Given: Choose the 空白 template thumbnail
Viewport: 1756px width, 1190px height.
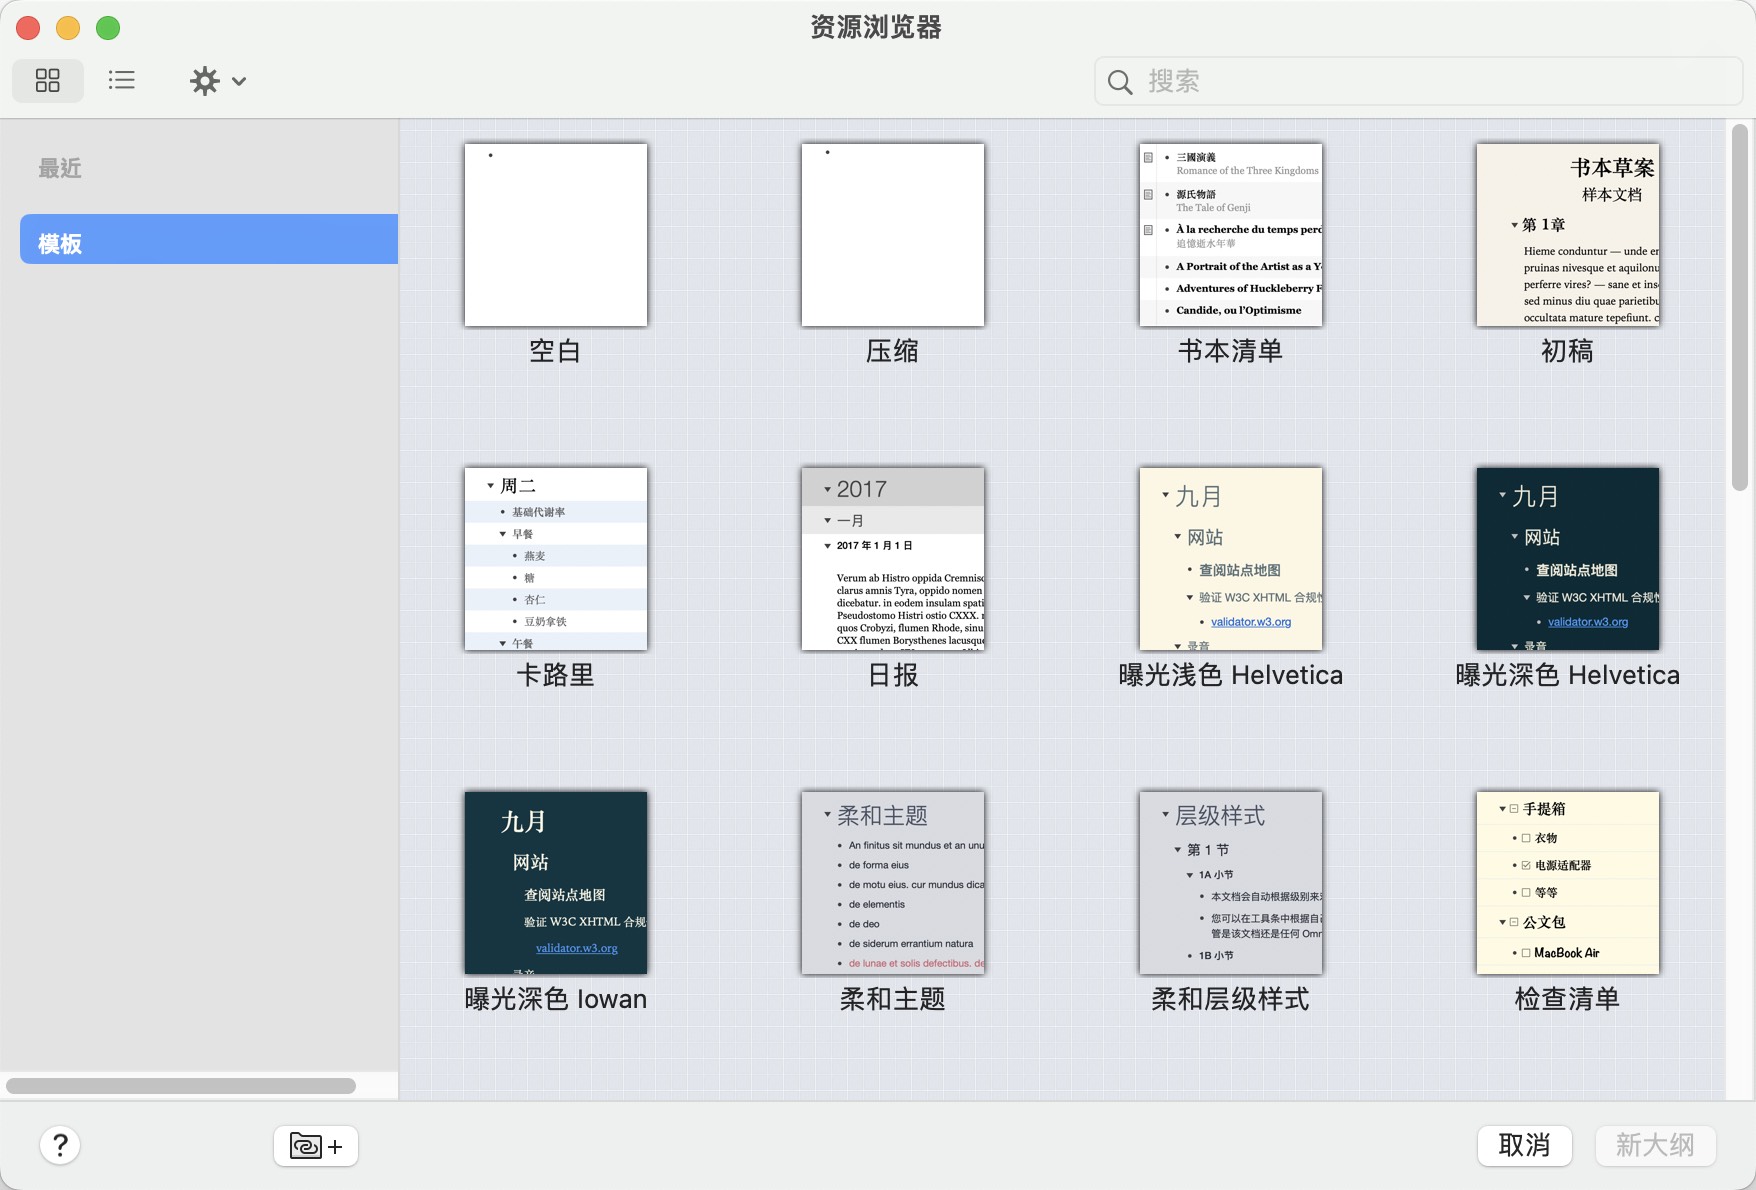Looking at the screenshot, I should tap(555, 235).
